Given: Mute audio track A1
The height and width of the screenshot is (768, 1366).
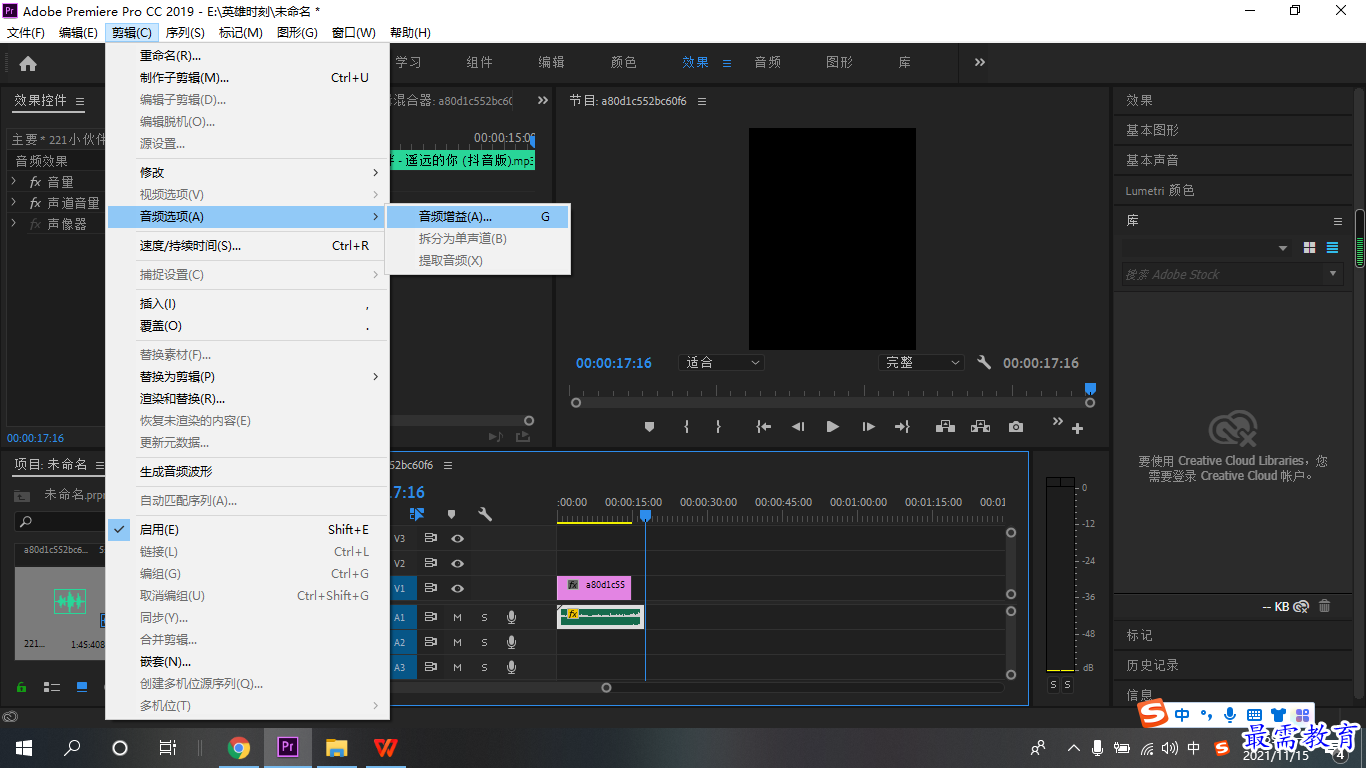Looking at the screenshot, I should (457, 618).
